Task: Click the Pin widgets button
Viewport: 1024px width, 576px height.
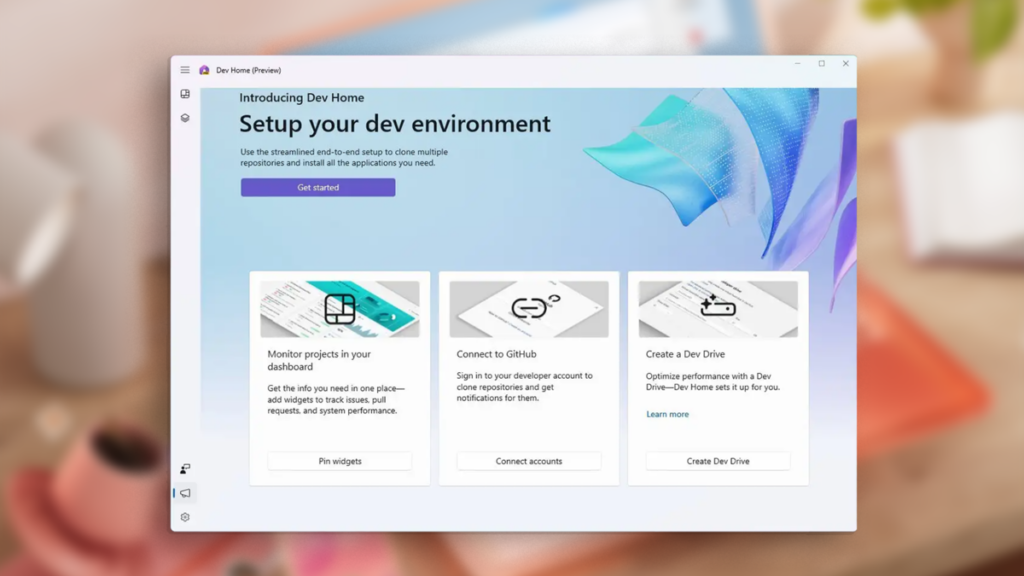Action: 340,461
